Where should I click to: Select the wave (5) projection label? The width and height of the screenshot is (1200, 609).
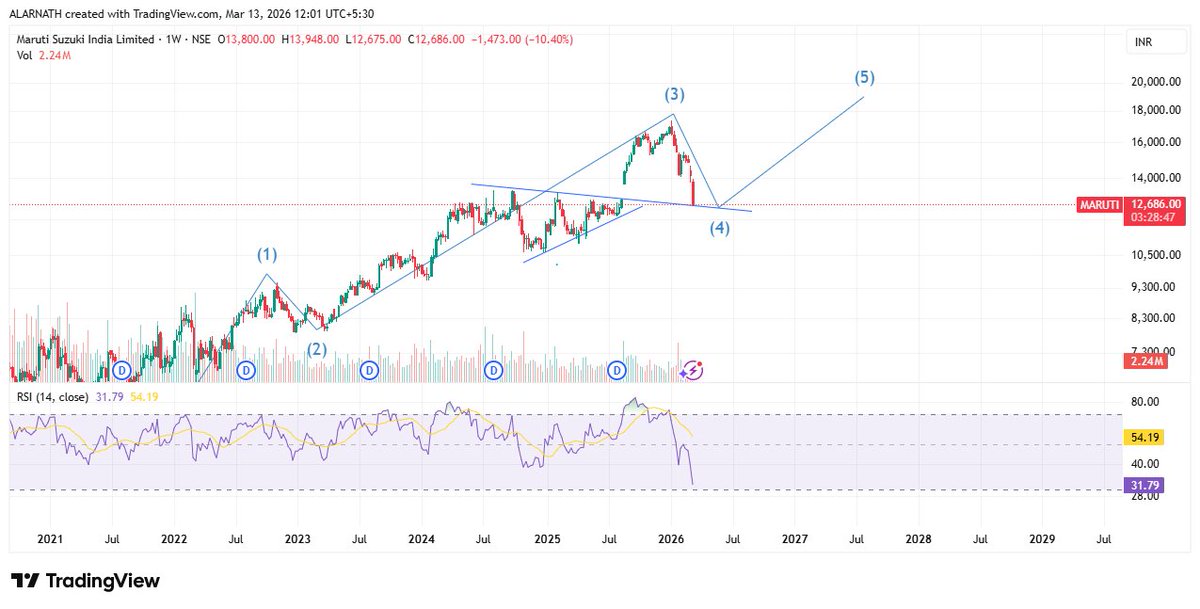[865, 77]
